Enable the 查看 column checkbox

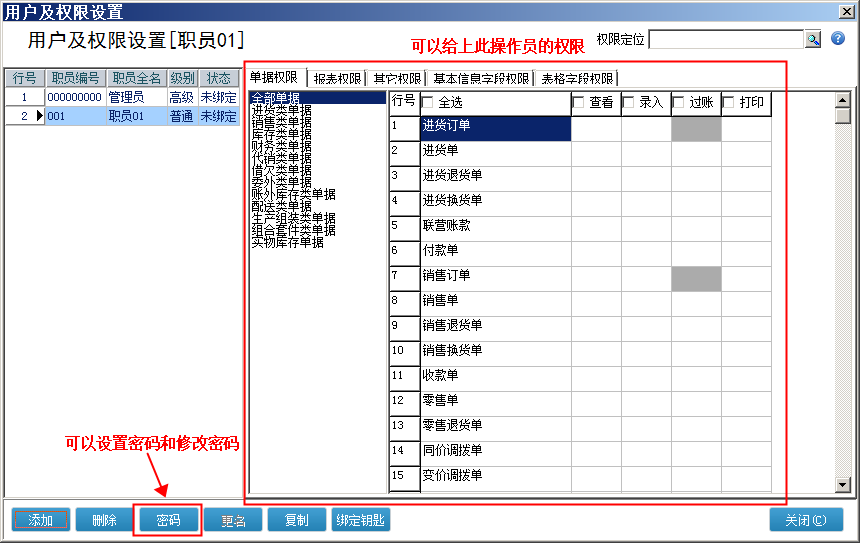click(x=579, y=102)
